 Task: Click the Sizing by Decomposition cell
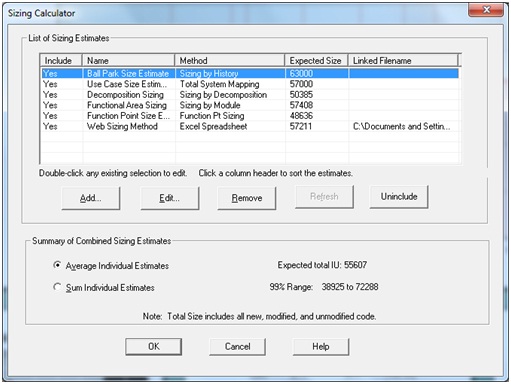pos(223,95)
